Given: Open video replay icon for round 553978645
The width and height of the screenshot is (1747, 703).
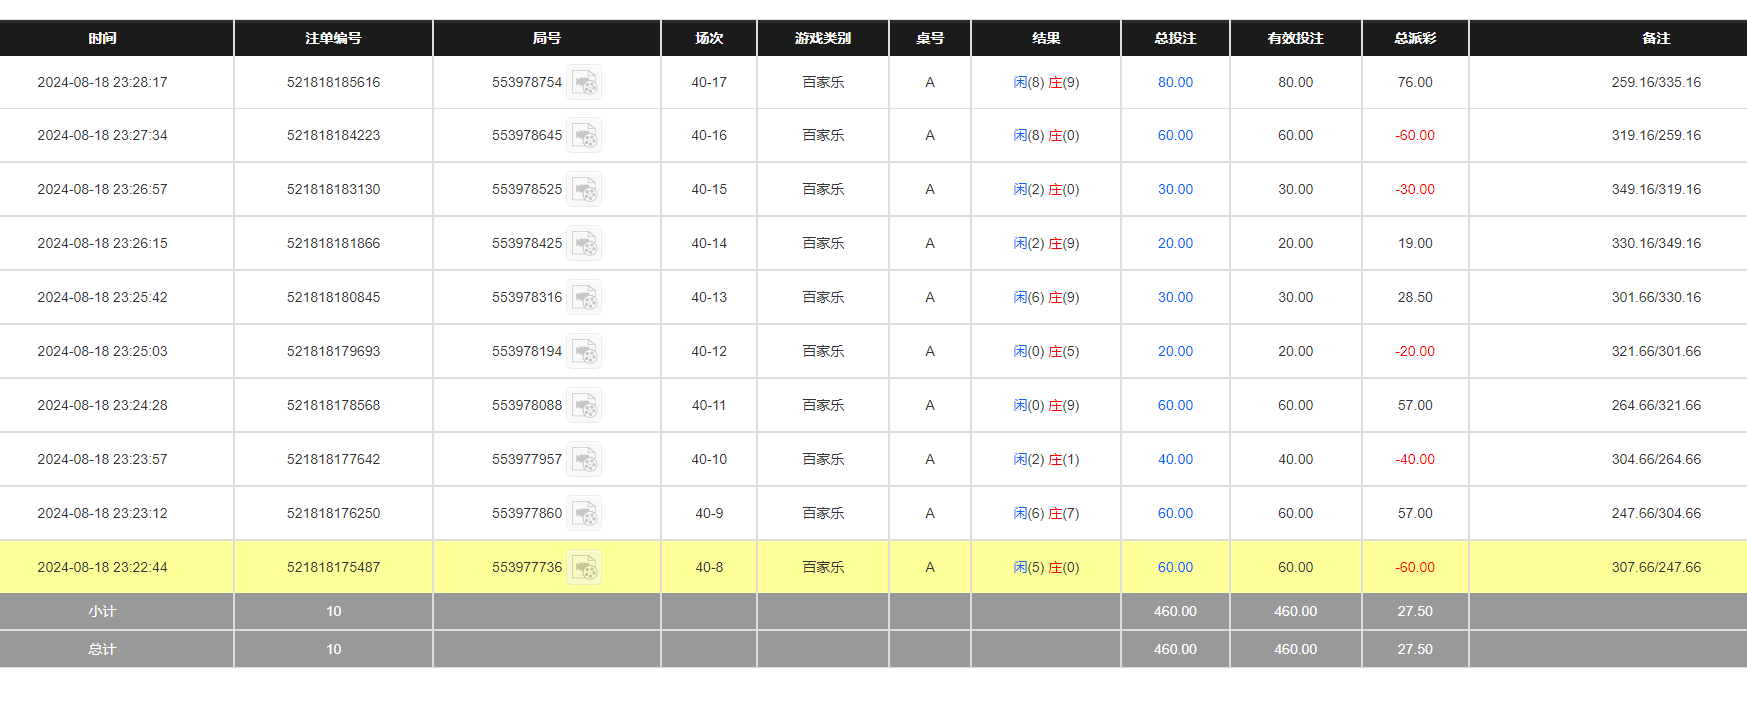Looking at the screenshot, I should click(584, 136).
